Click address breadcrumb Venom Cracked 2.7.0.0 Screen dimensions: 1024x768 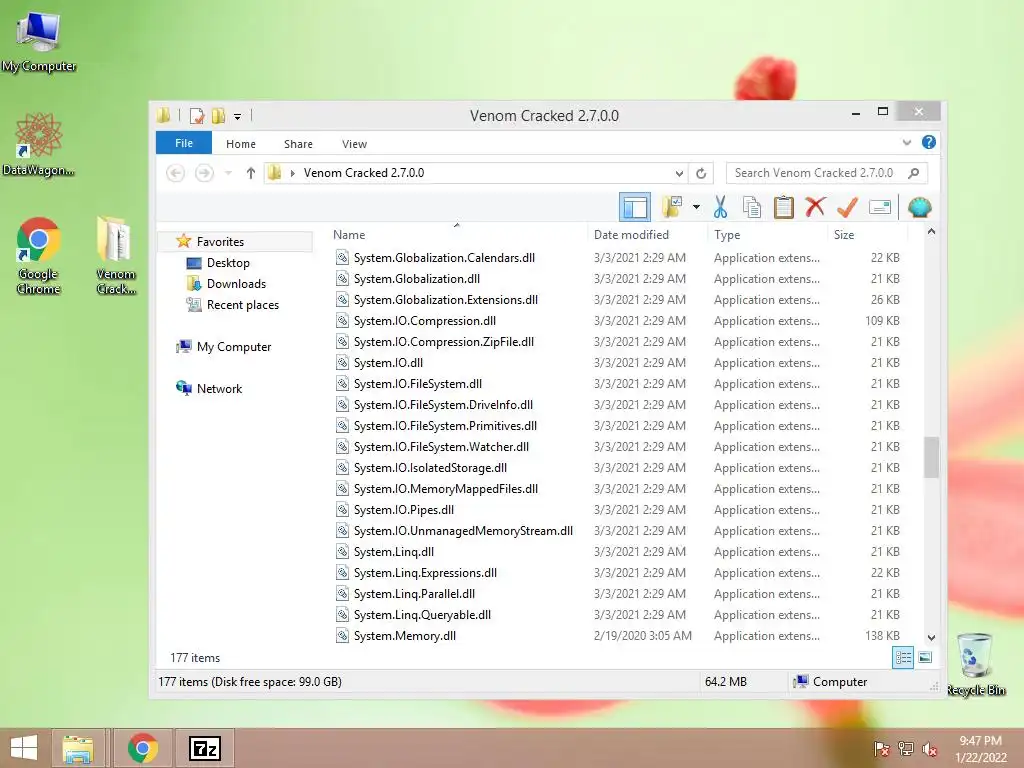[364, 173]
